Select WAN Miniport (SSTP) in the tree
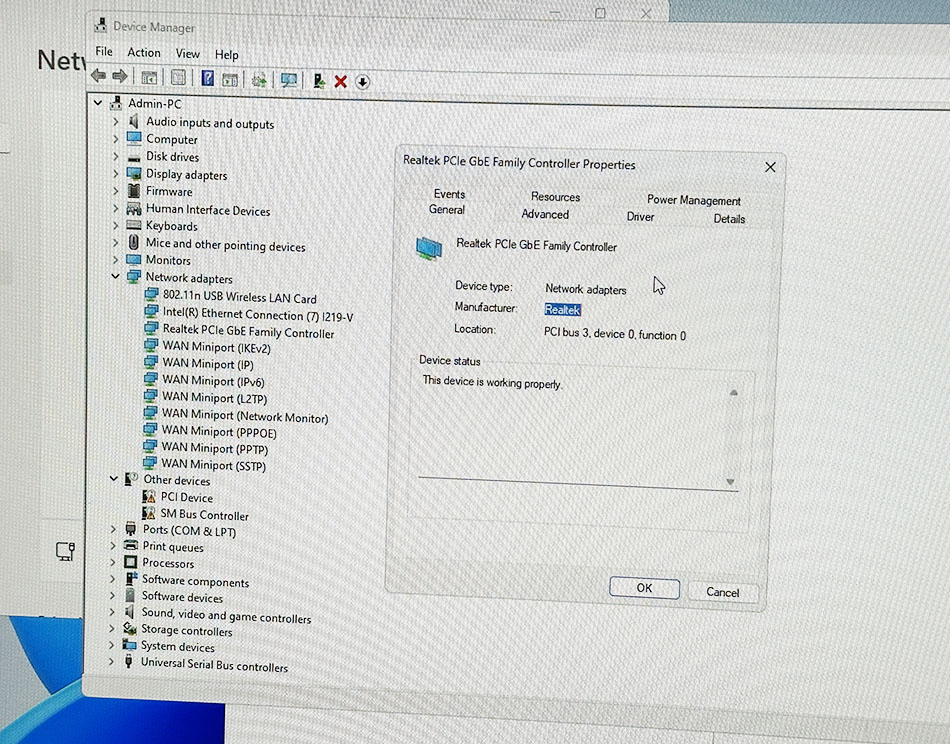The width and height of the screenshot is (950, 744). pyautogui.click(x=213, y=465)
